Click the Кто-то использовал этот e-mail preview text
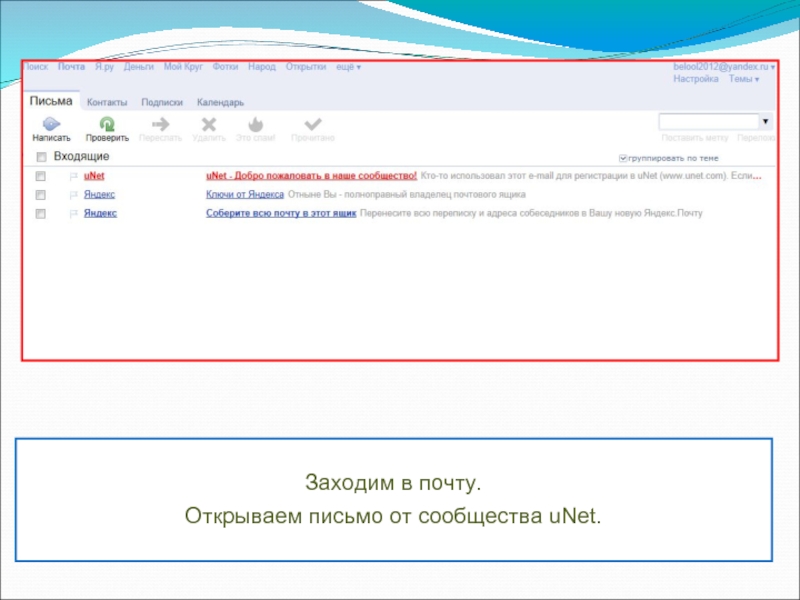Screen dimensions: 800x600 click(591, 176)
